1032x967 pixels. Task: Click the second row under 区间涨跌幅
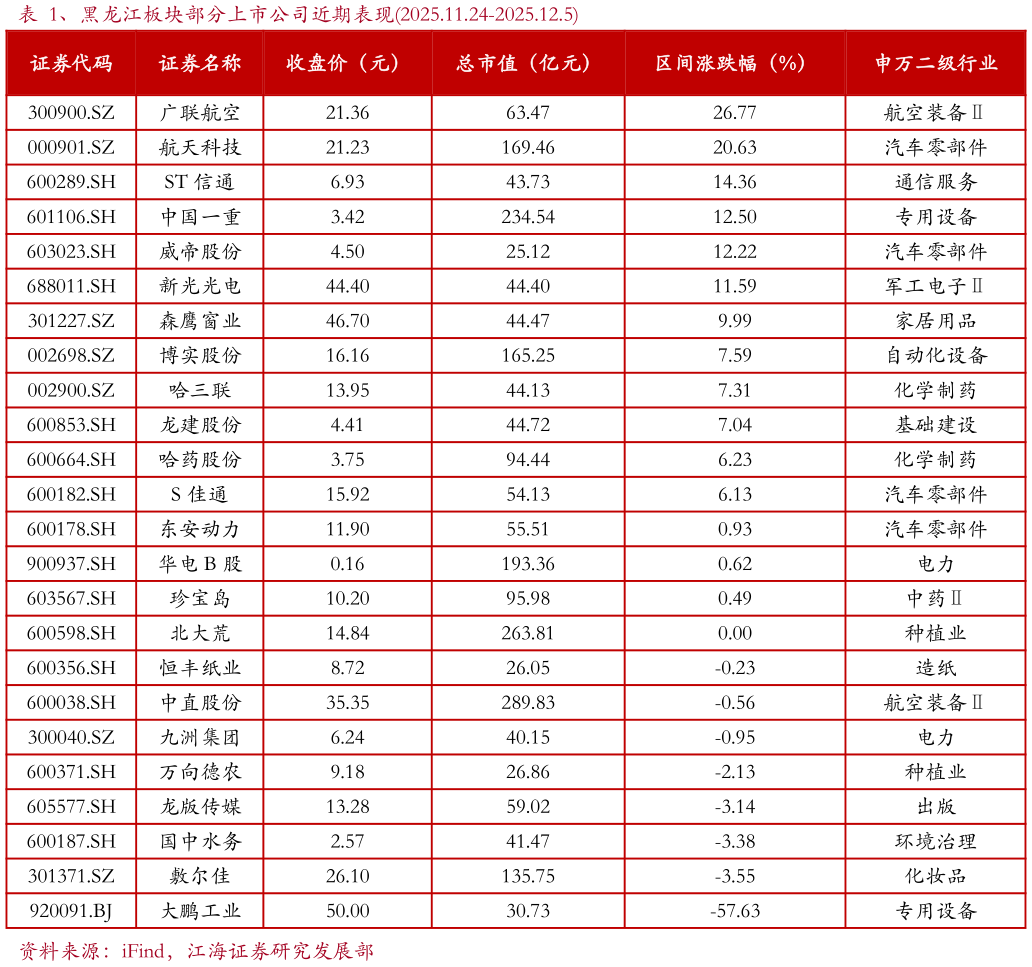[x=732, y=147]
